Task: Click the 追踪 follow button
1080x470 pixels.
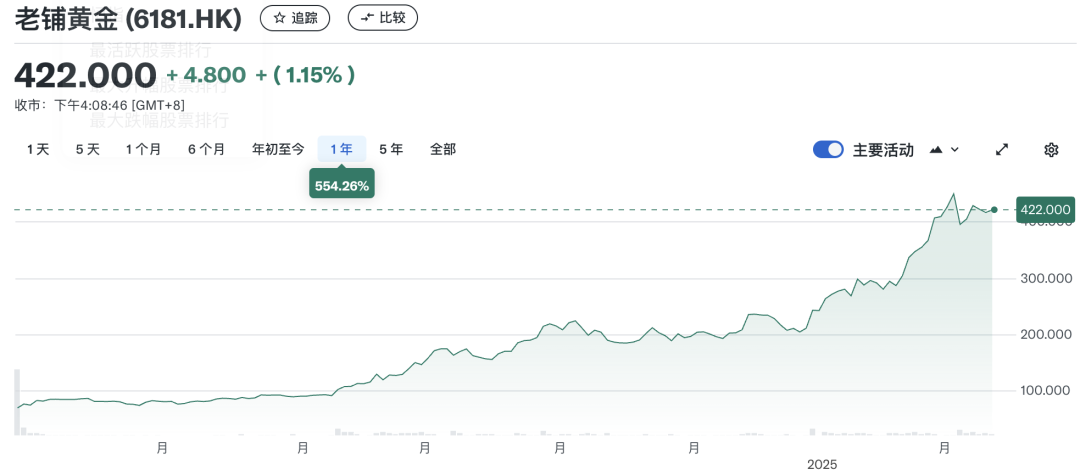Action: [x=295, y=19]
